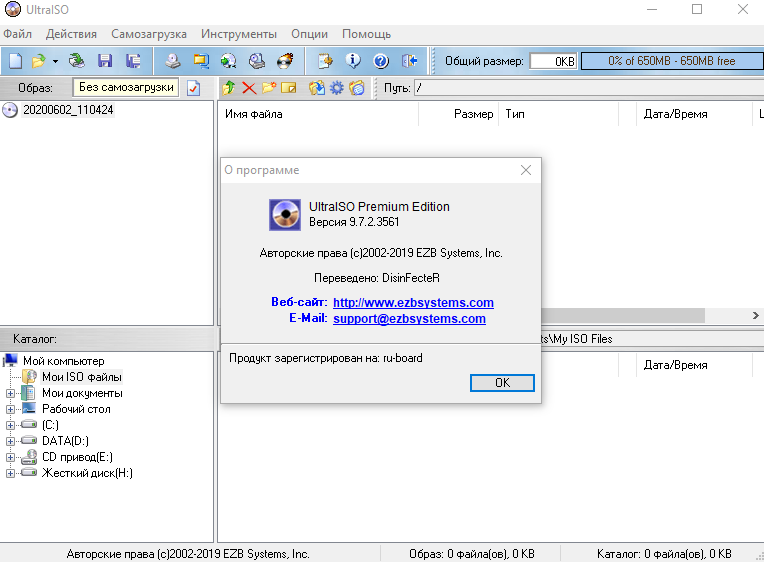Click the Info toolbar icon
This screenshot has width=764, height=562.
(353, 61)
